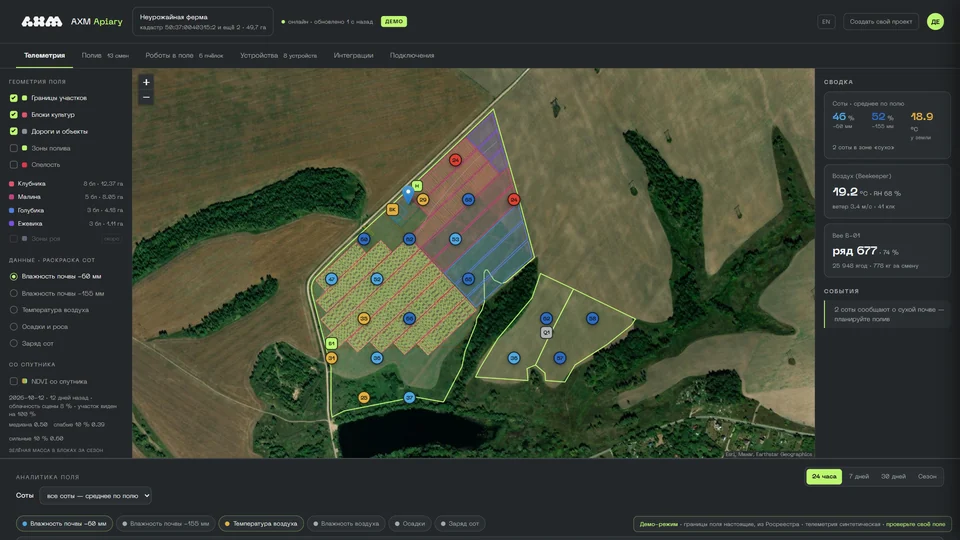960x540 pixels.
Task: Click the Малина legend row
Action: (66, 197)
